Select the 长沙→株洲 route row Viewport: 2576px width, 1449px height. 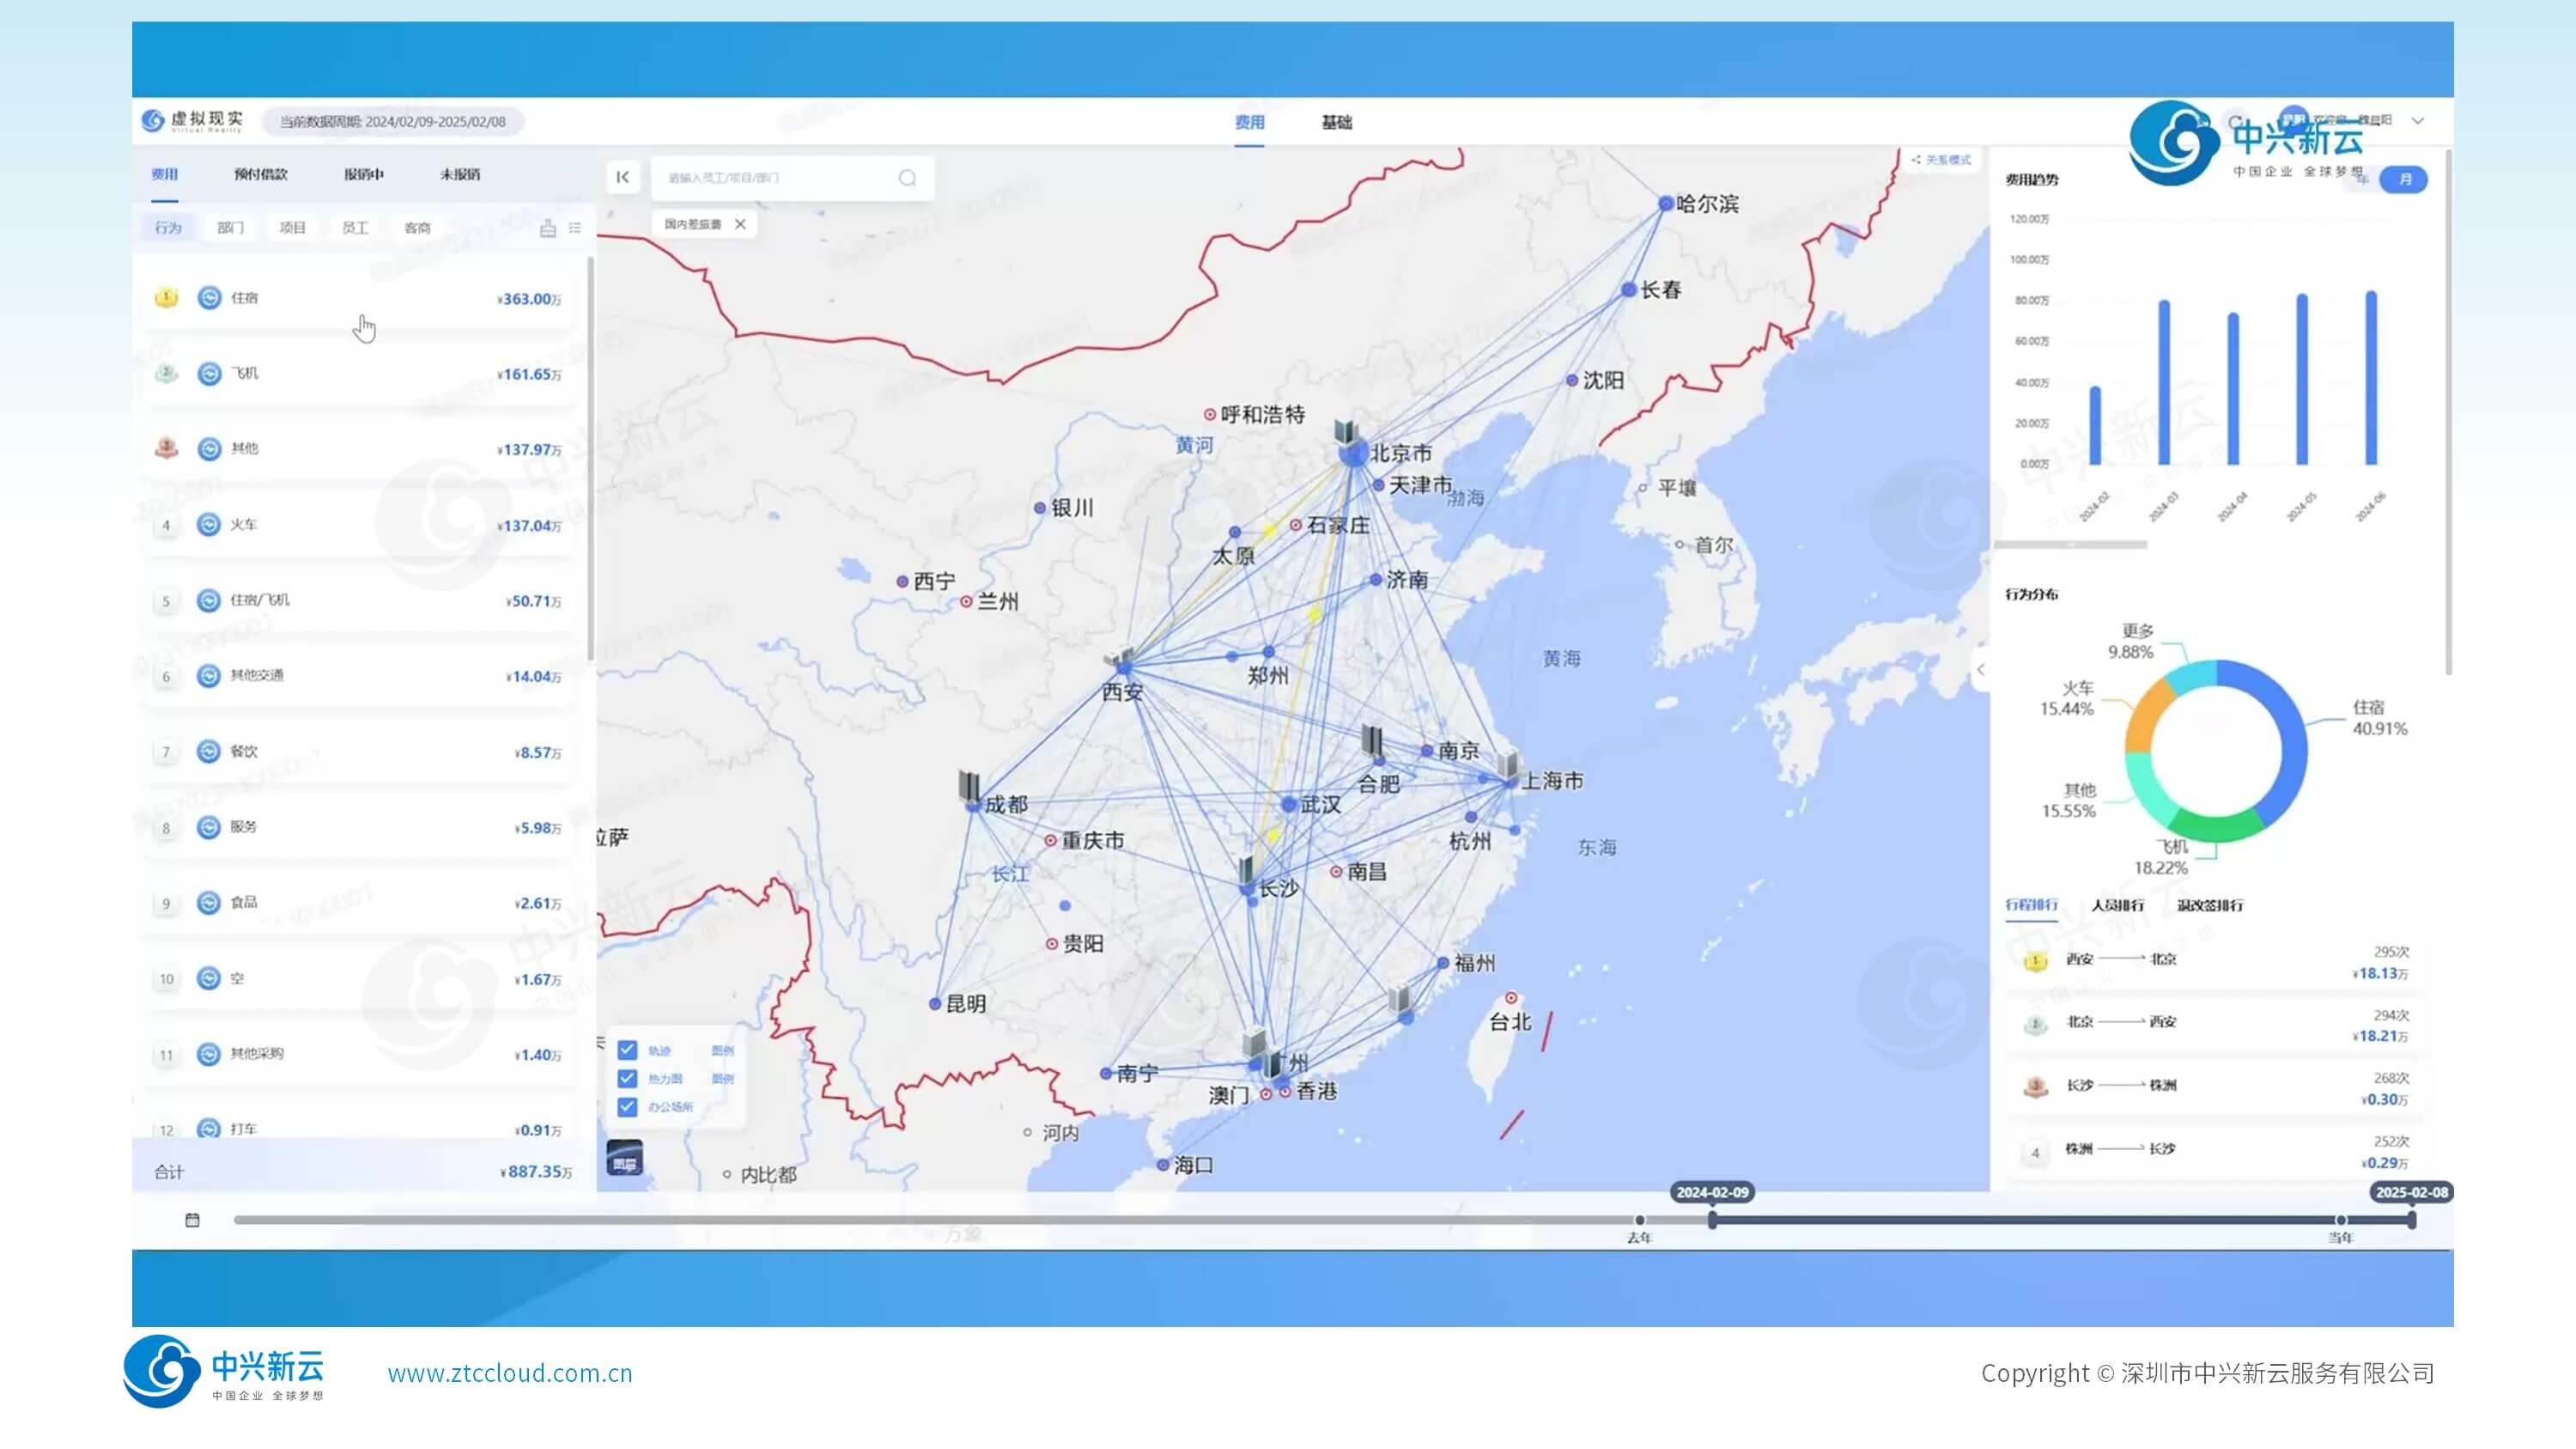[x=2218, y=1088]
